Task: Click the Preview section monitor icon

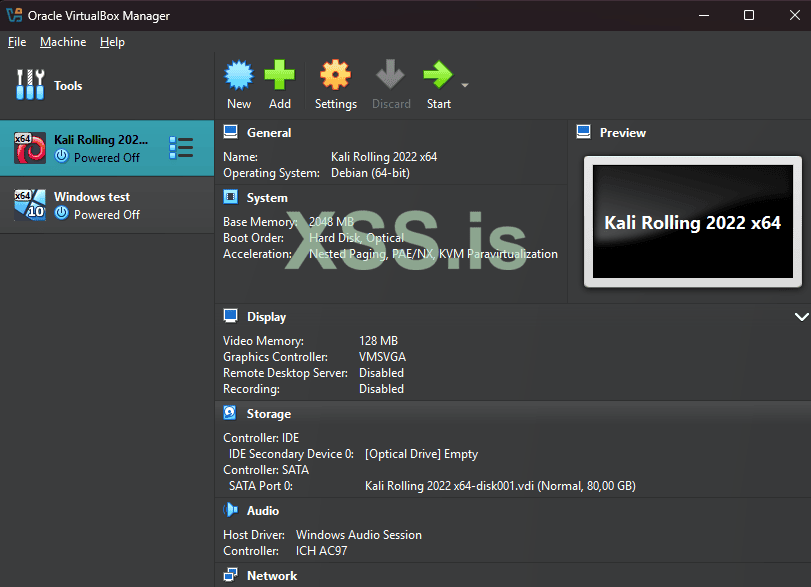Action: tap(583, 132)
